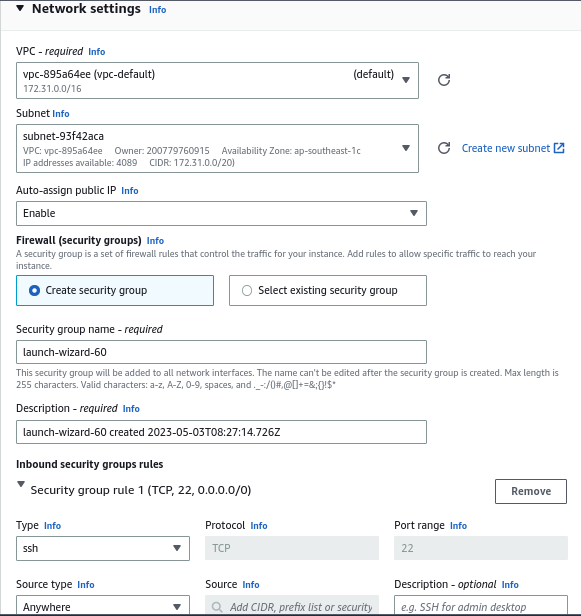Choose Select existing security group

pos(328,290)
